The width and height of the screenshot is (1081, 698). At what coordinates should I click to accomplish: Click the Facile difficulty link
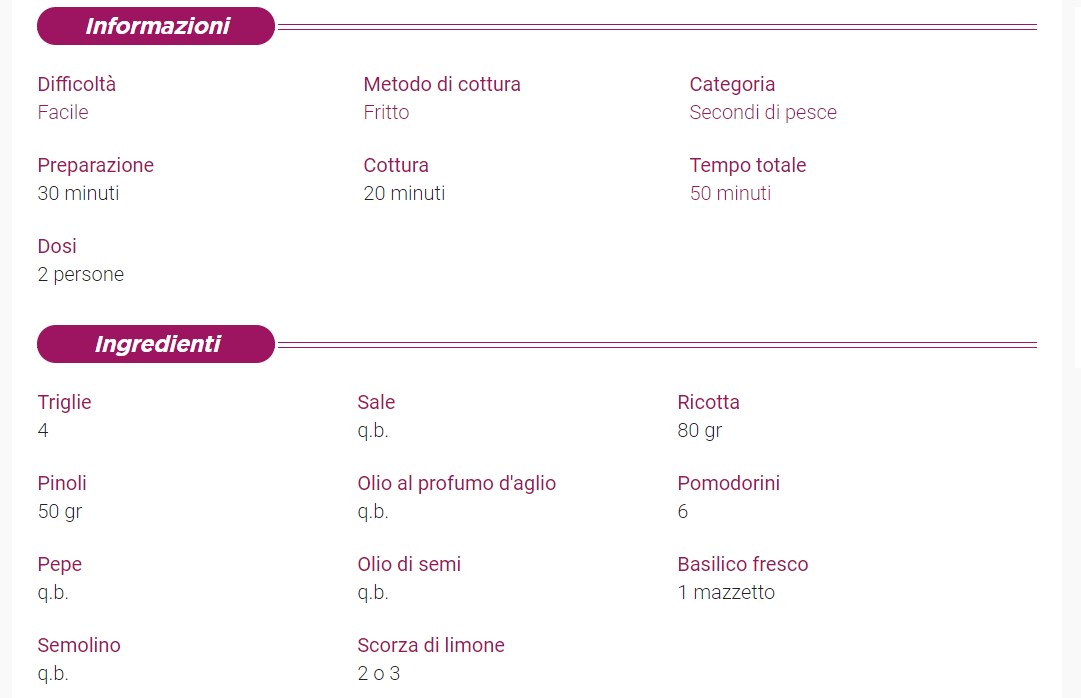click(x=63, y=112)
